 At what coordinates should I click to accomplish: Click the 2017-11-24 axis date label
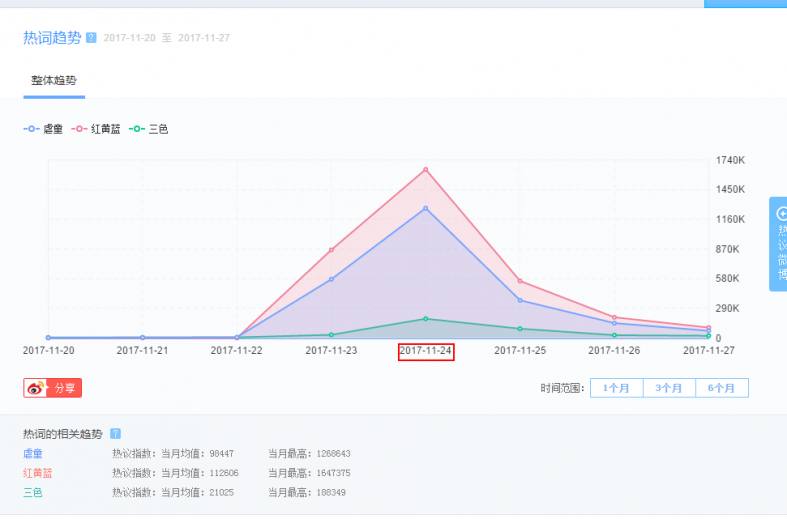pos(426,351)
